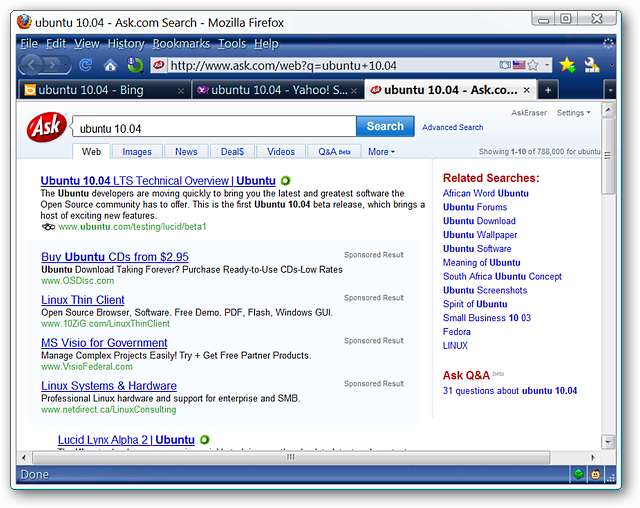Click the Ubuntu Forums related search

475,207
